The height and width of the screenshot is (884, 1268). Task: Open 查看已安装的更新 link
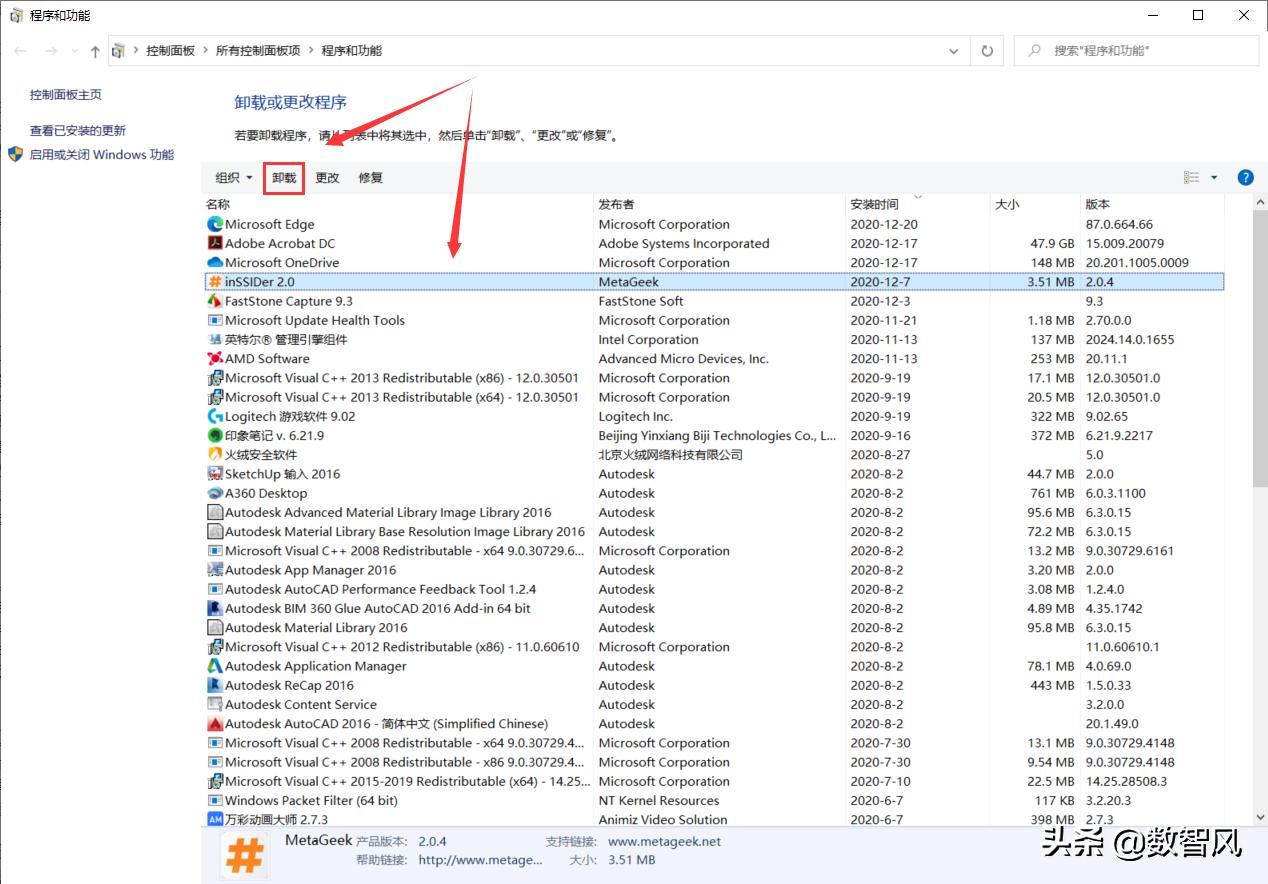pos(78,131)
